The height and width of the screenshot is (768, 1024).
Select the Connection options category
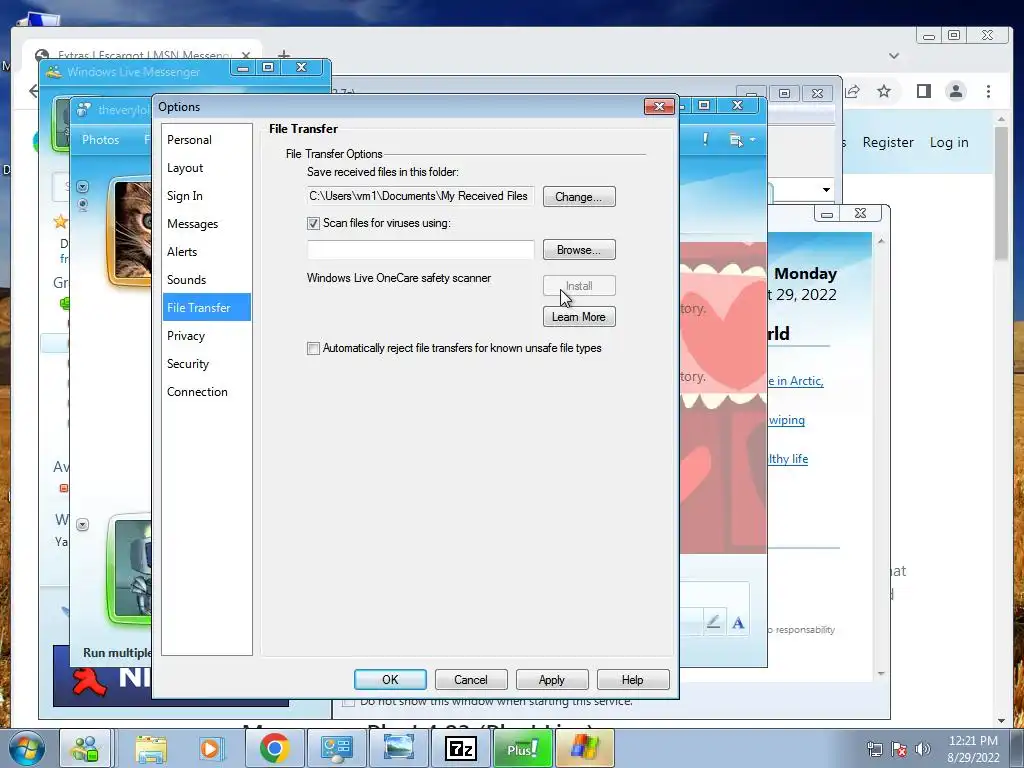pyautogui.click(x=206, y=392)
